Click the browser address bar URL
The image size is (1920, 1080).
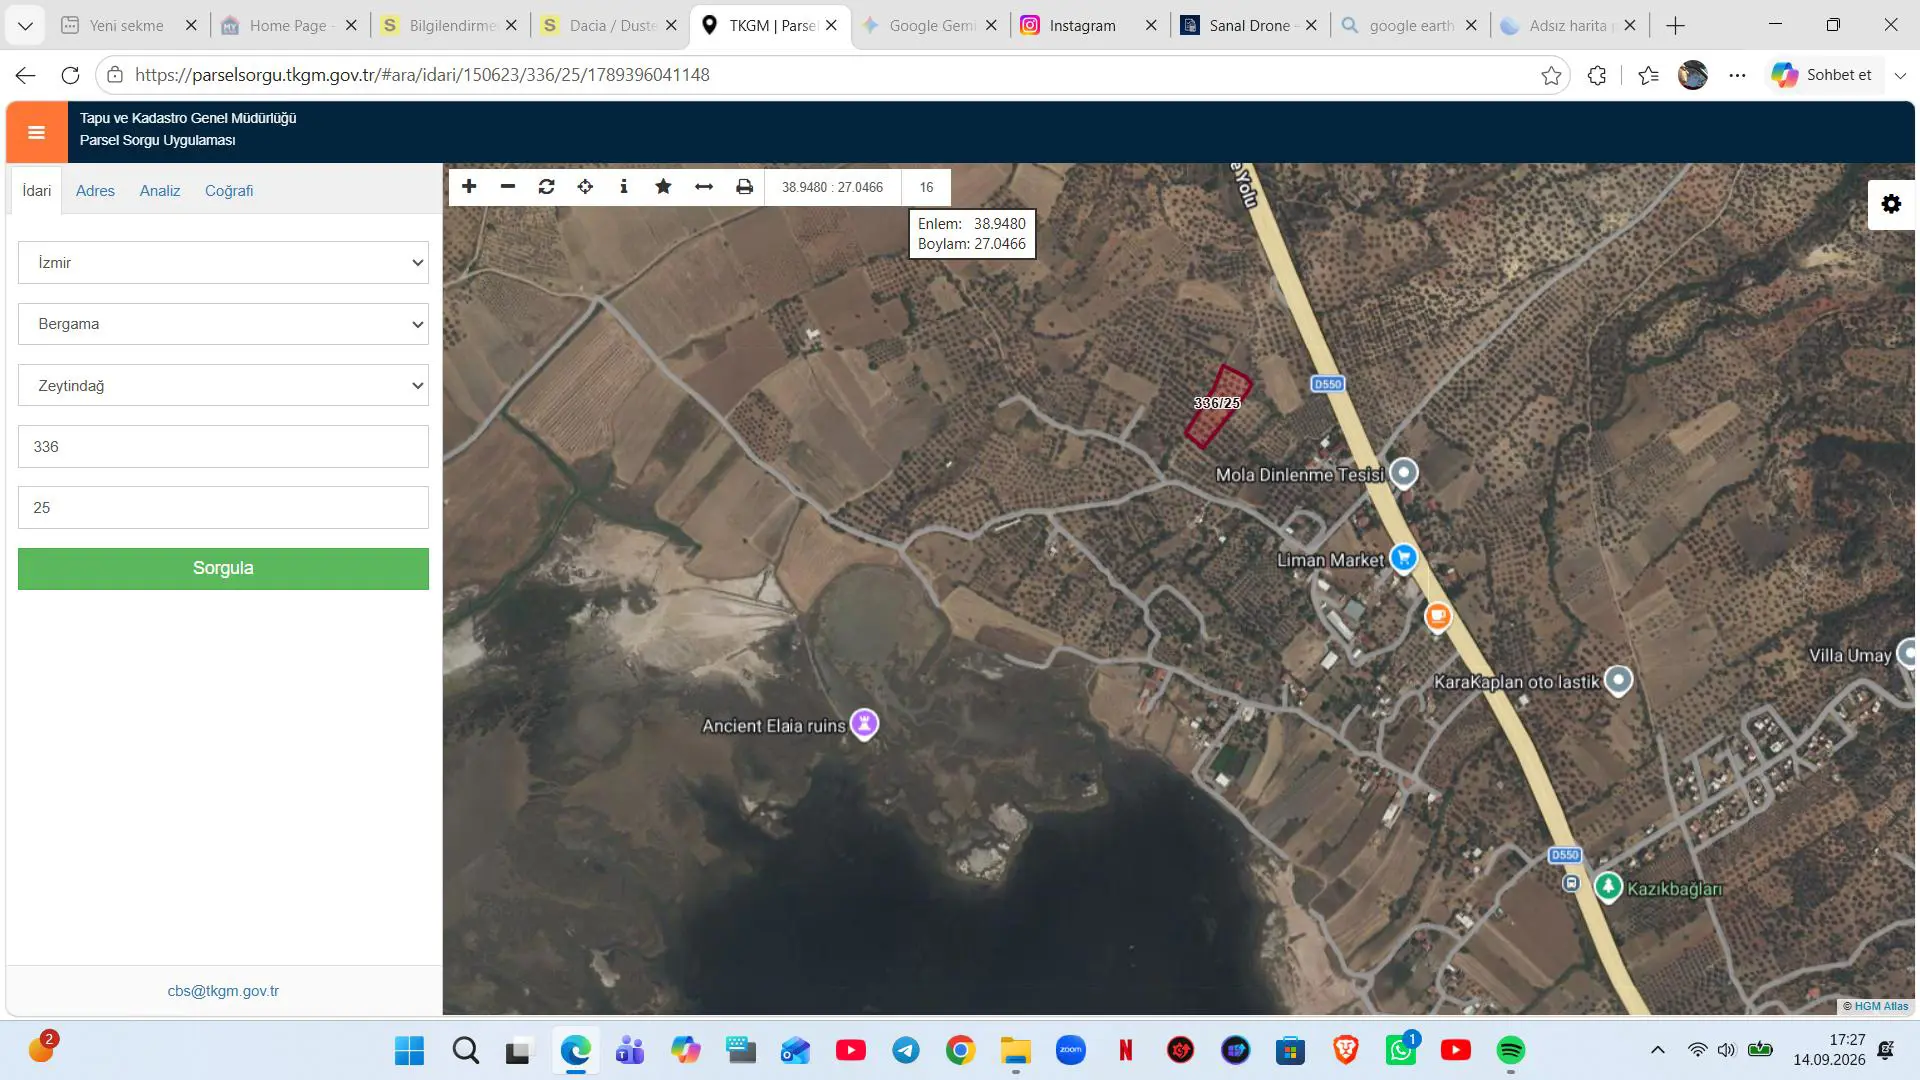point(422,75)
